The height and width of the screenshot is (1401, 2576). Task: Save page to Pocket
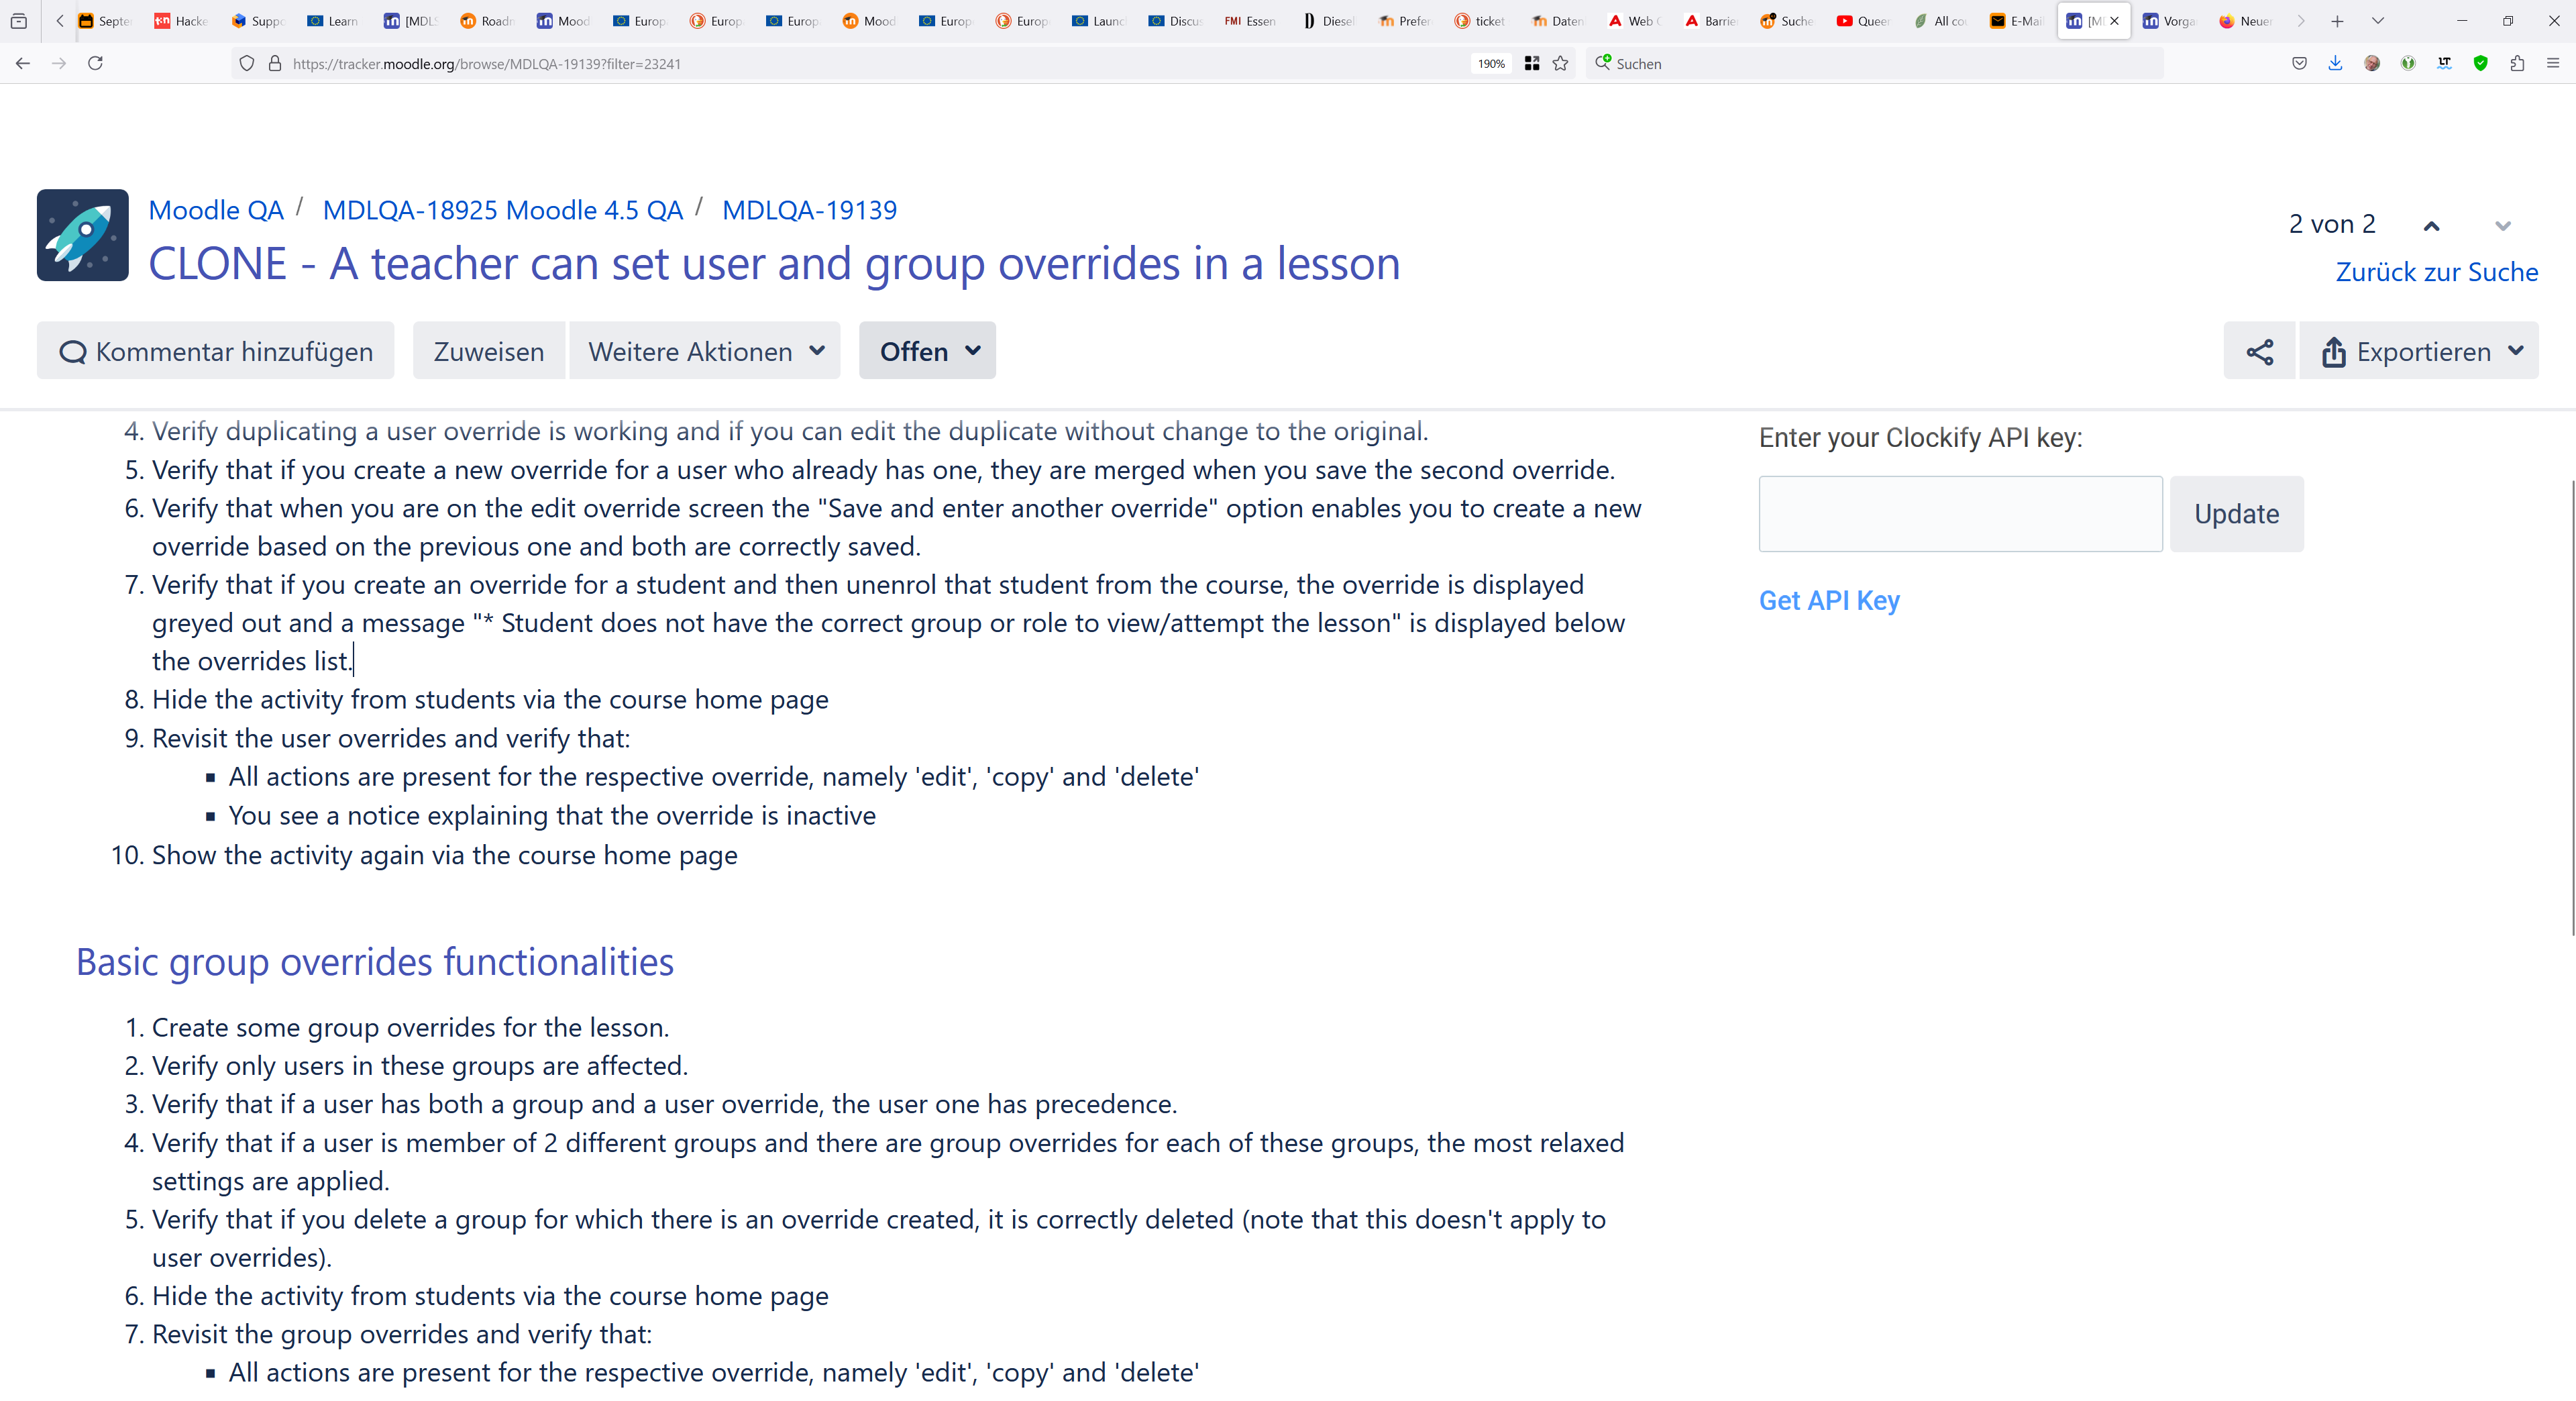pyautogui.click(x=2299, y=63)
